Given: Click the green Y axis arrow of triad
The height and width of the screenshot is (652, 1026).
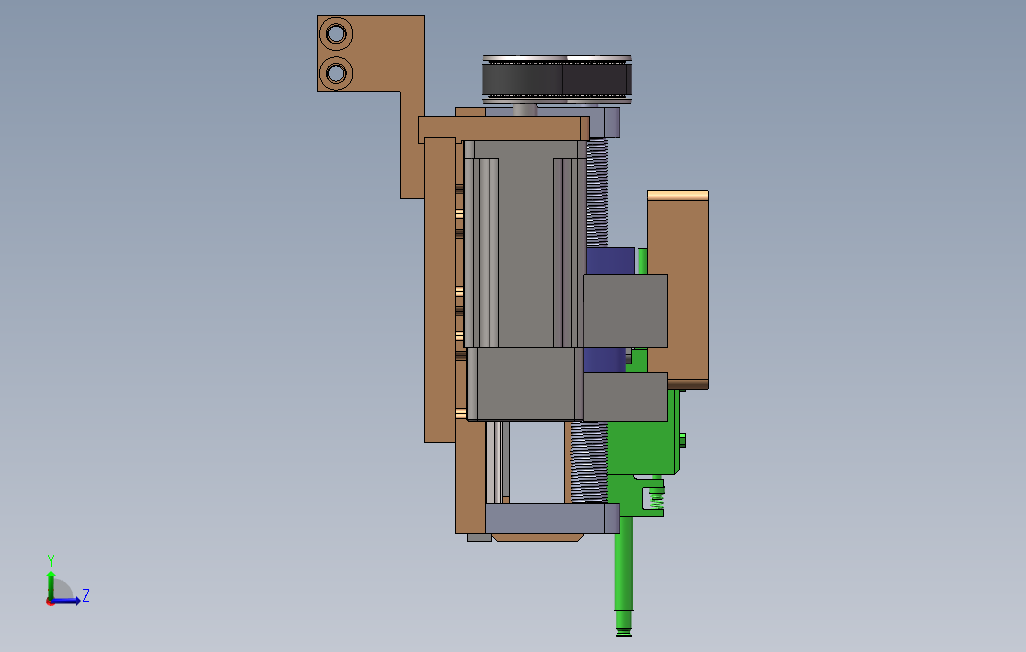Looking at the screenshot, I should pos(51,583).
